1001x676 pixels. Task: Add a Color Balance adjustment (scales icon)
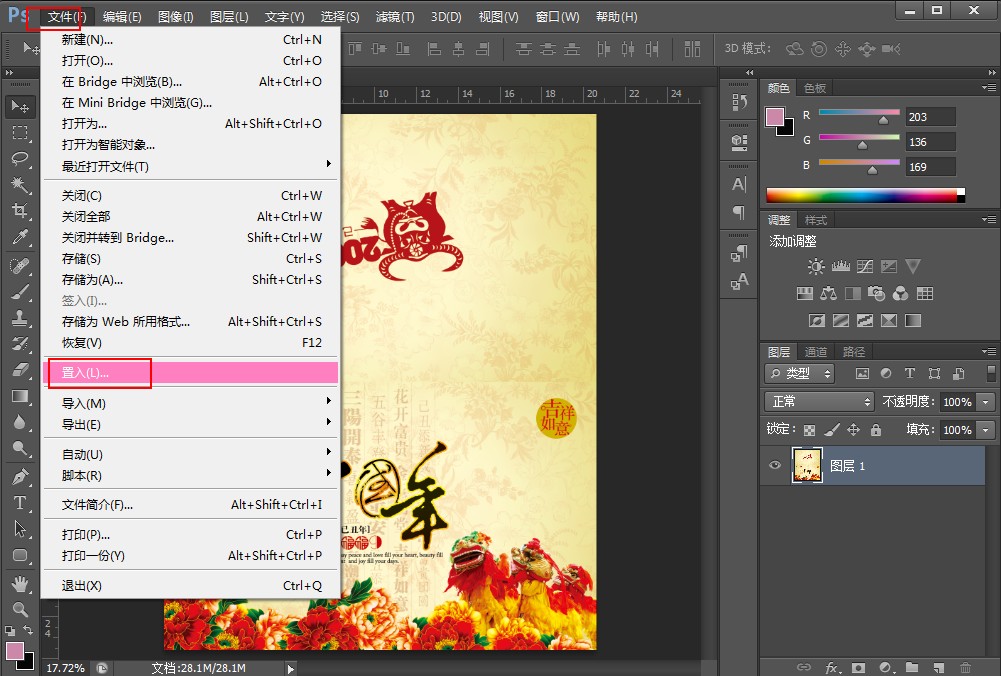pyautogui.click(x=829, y=293)
